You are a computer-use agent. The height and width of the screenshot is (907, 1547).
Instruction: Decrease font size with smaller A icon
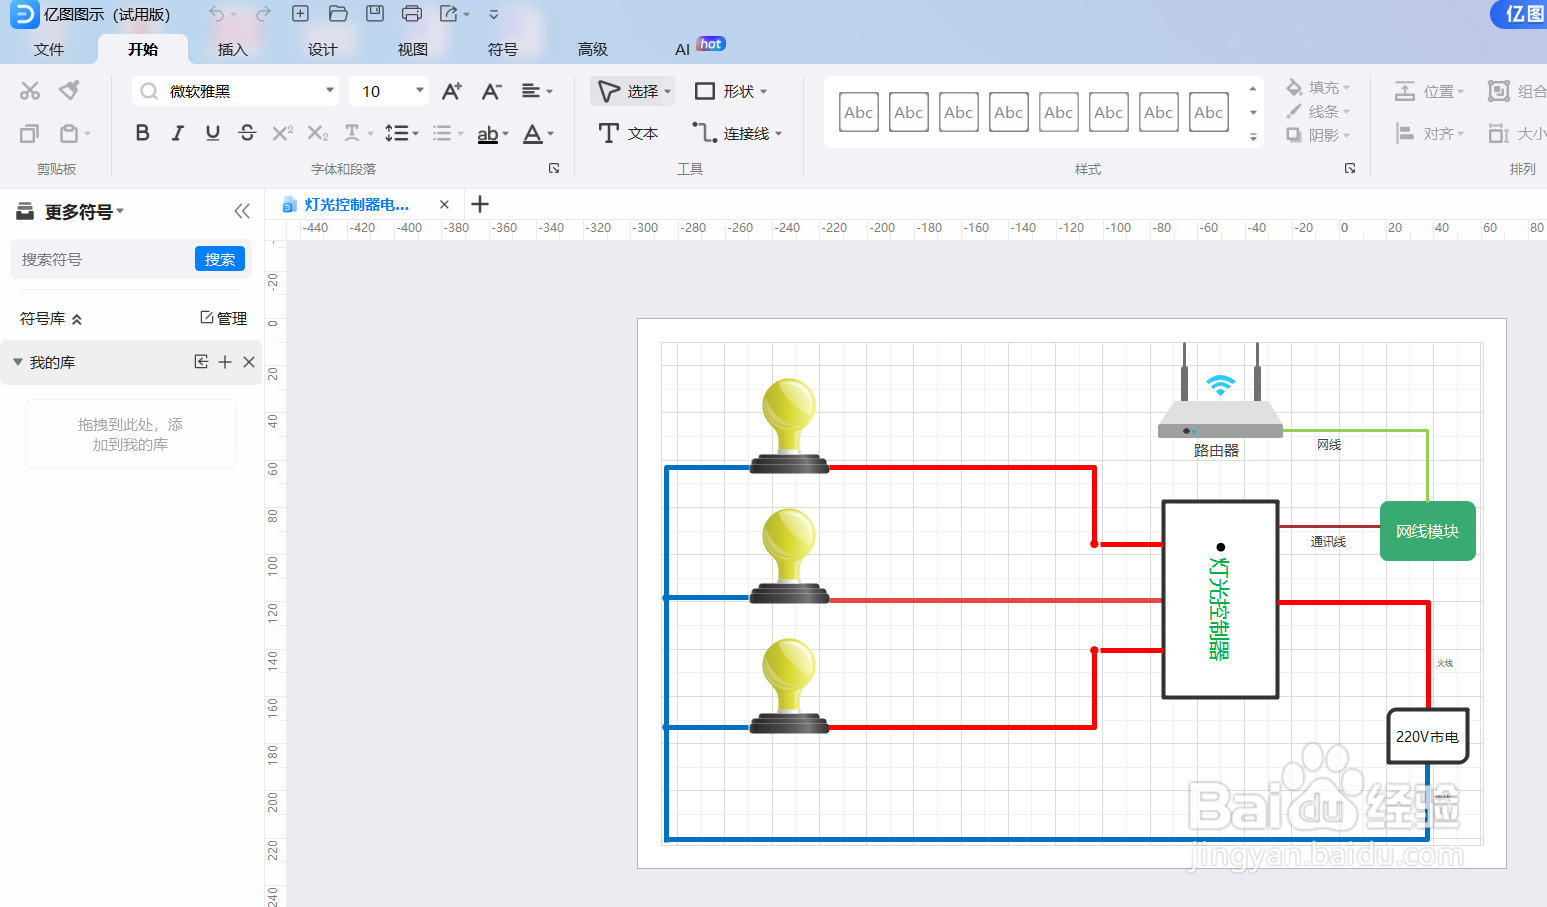tap(491, 91)
